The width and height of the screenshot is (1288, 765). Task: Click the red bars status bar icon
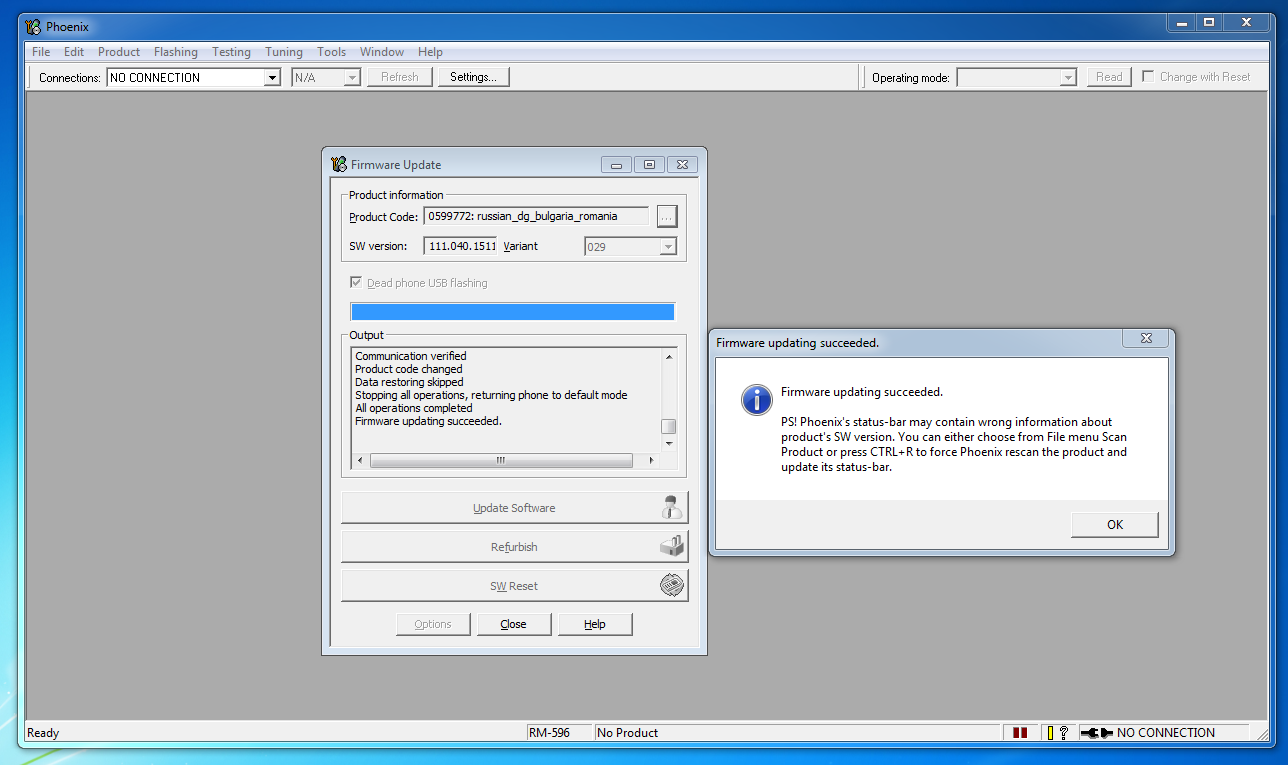[1020, 733]
